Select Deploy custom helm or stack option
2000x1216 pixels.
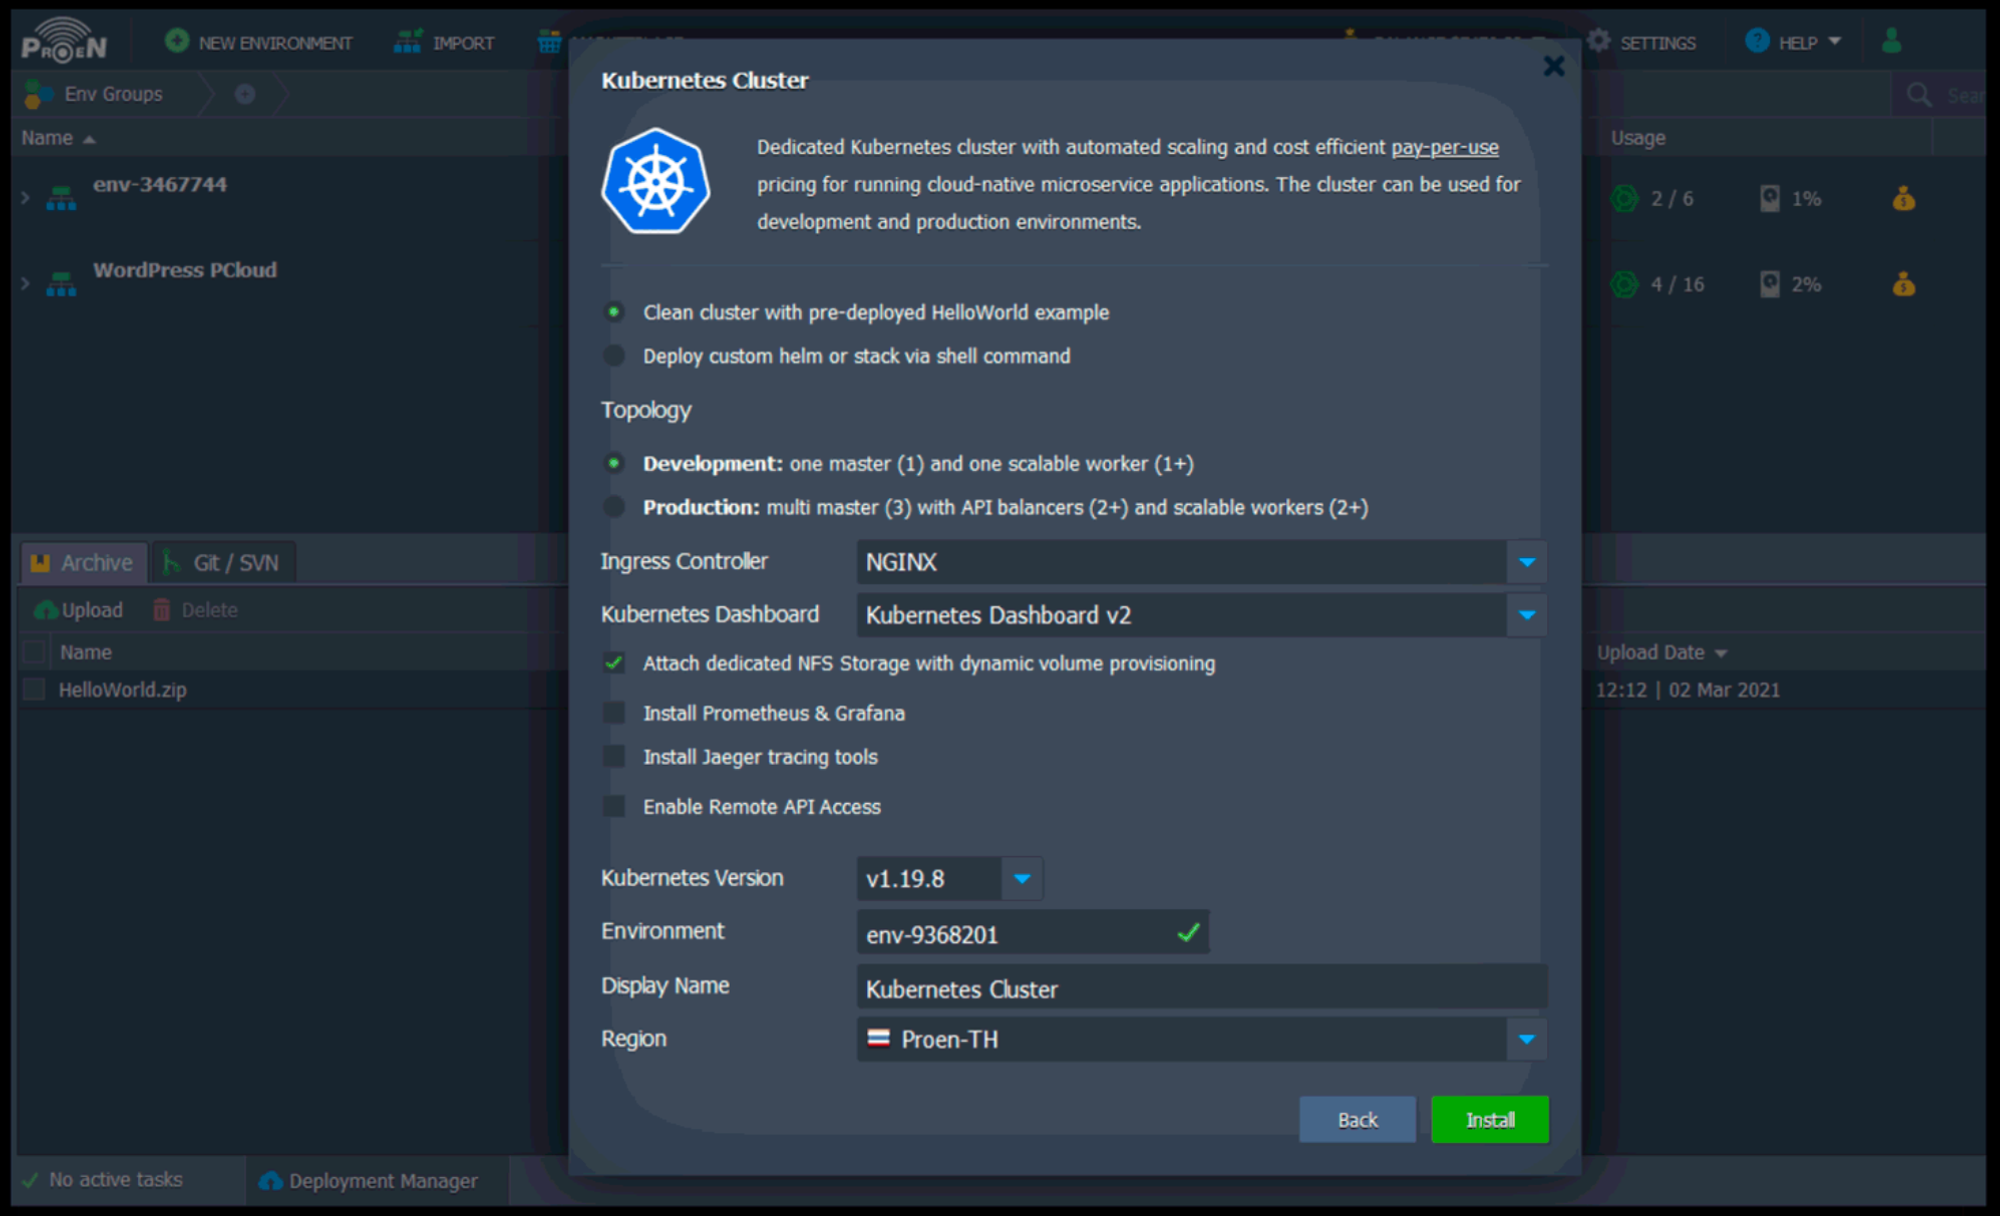coord(614,356)
